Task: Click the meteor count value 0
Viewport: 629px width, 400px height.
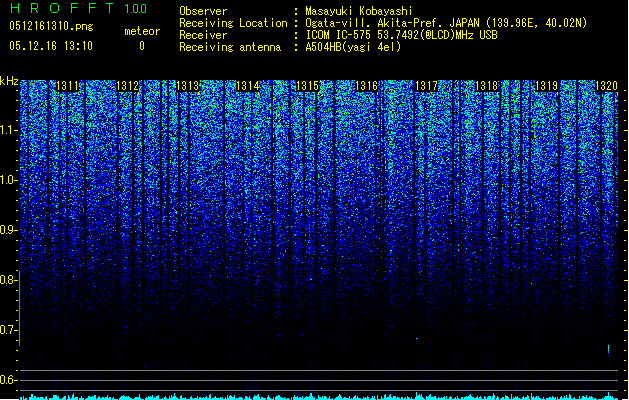Action: [x=142, y=46]
